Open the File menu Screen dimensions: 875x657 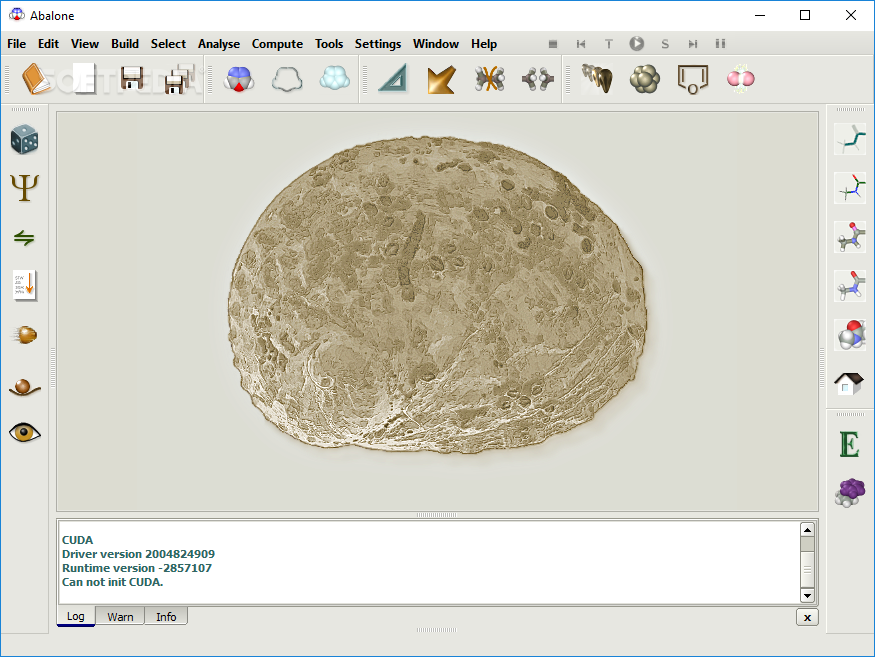coord(17,44)
